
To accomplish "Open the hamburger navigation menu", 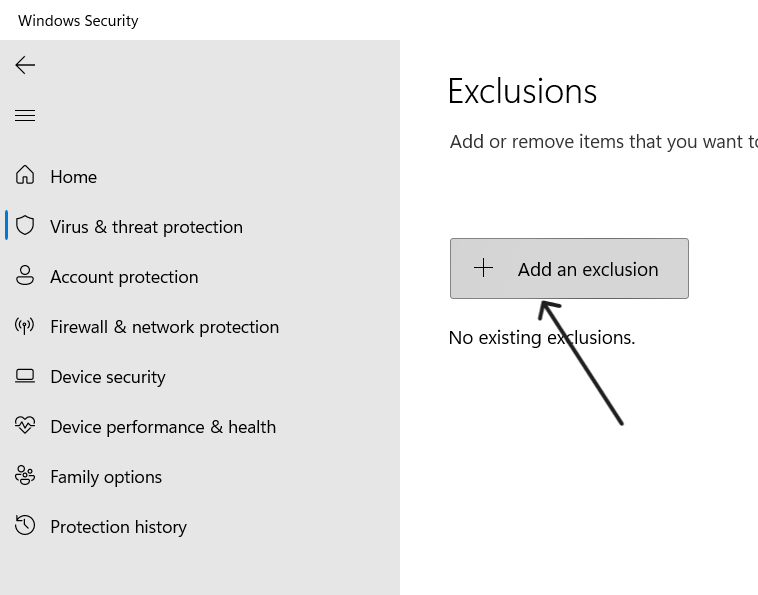I will pos(25,116).
